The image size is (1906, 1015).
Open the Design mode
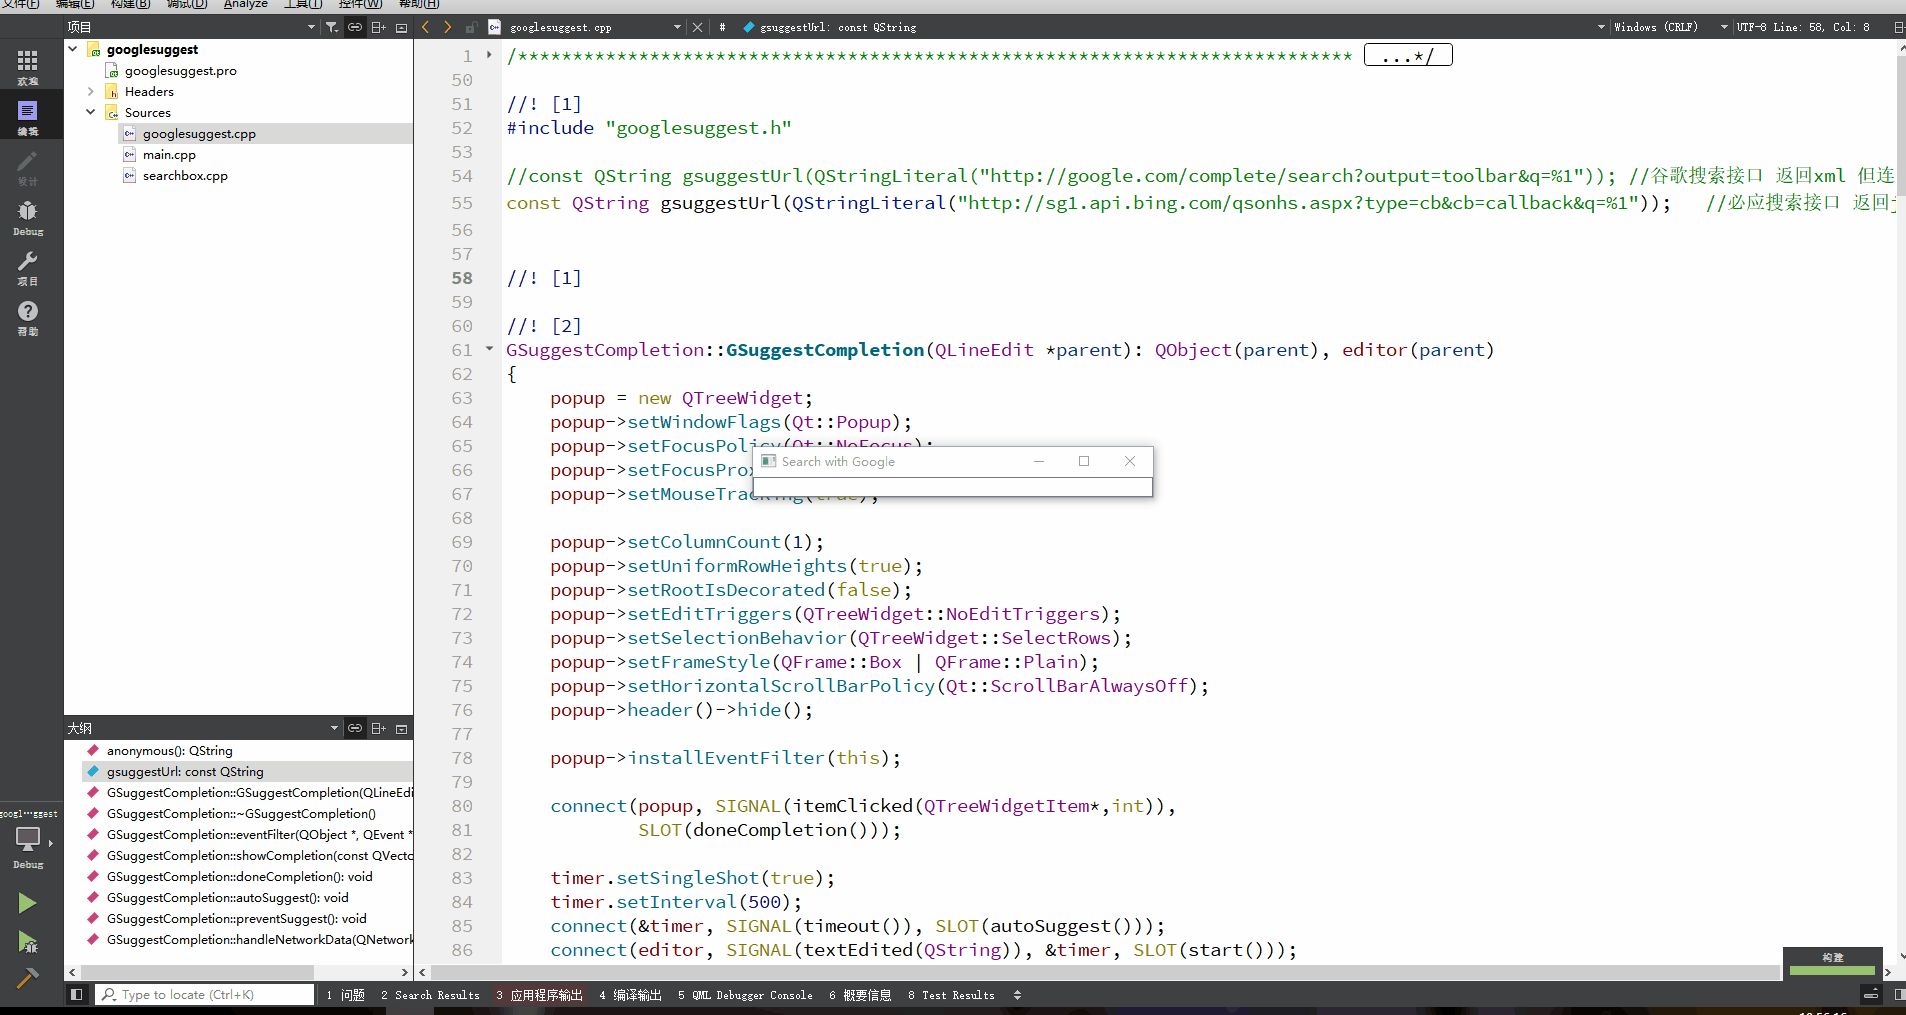tap(28, 167)
